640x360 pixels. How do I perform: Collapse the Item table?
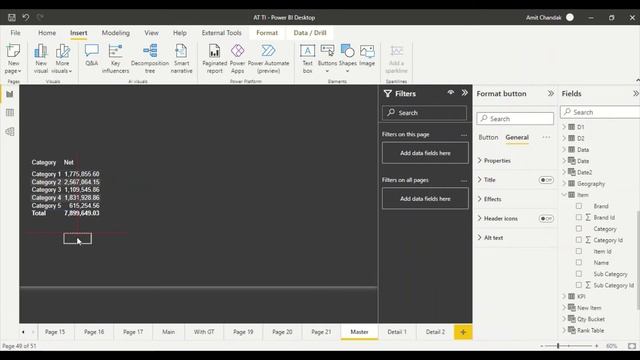tap(564, 195)
